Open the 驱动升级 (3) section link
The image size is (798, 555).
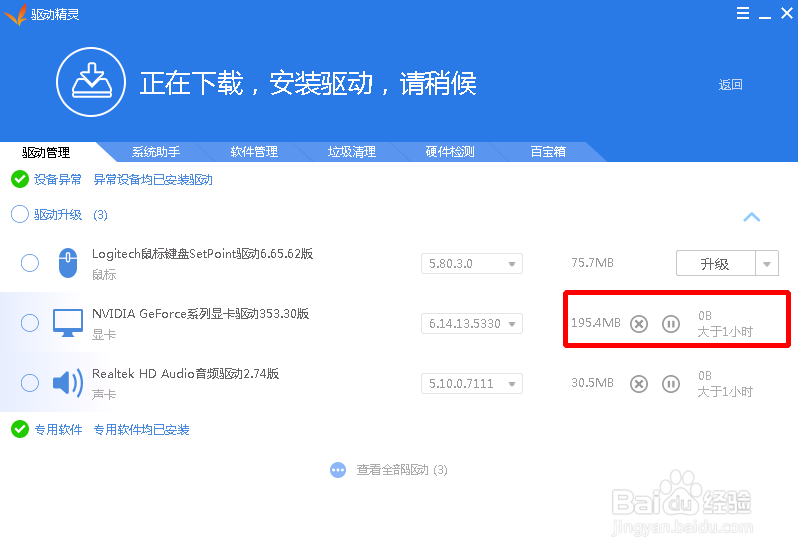[71, 215]
